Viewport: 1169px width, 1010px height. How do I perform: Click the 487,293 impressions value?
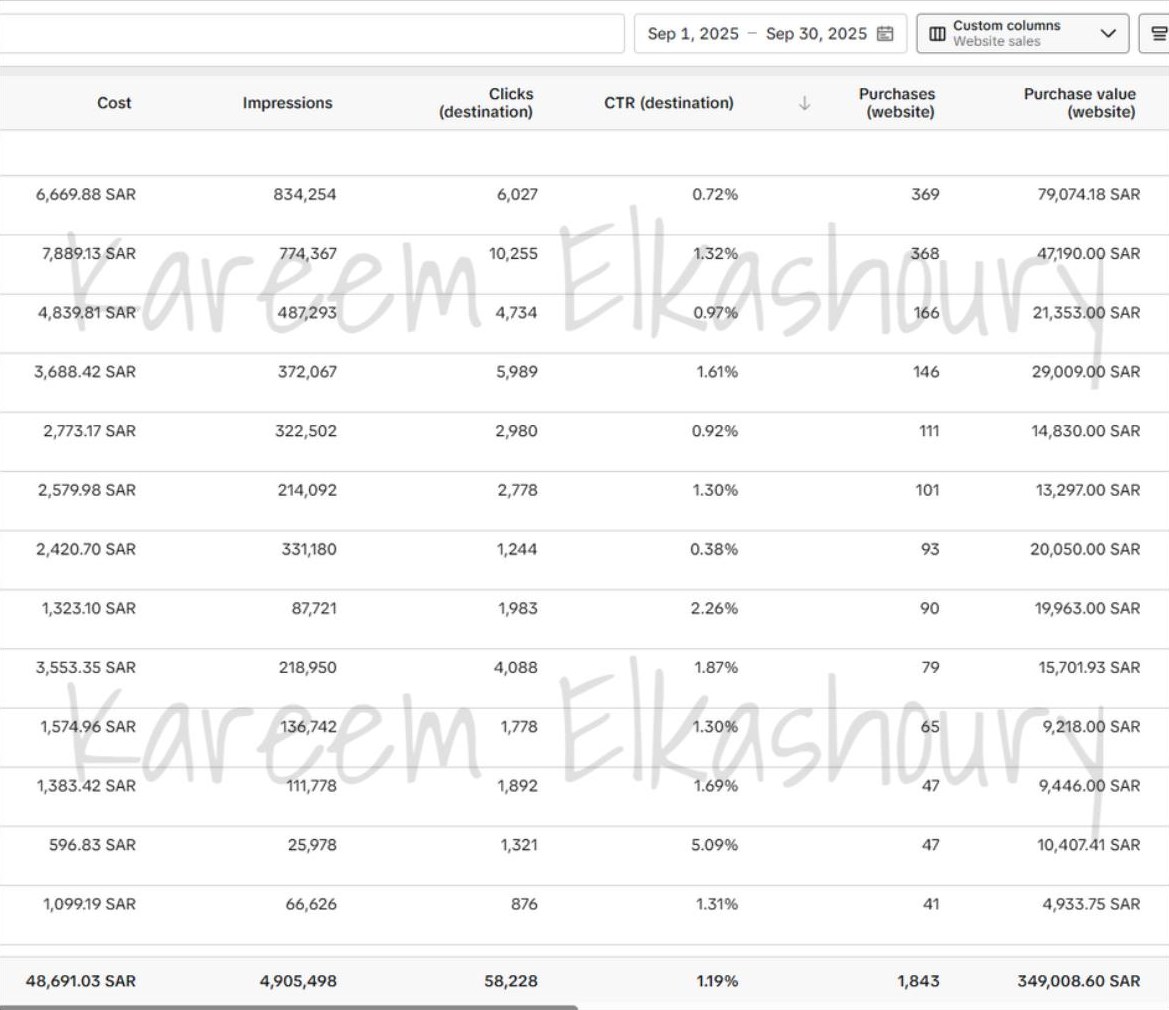(307, 313)
